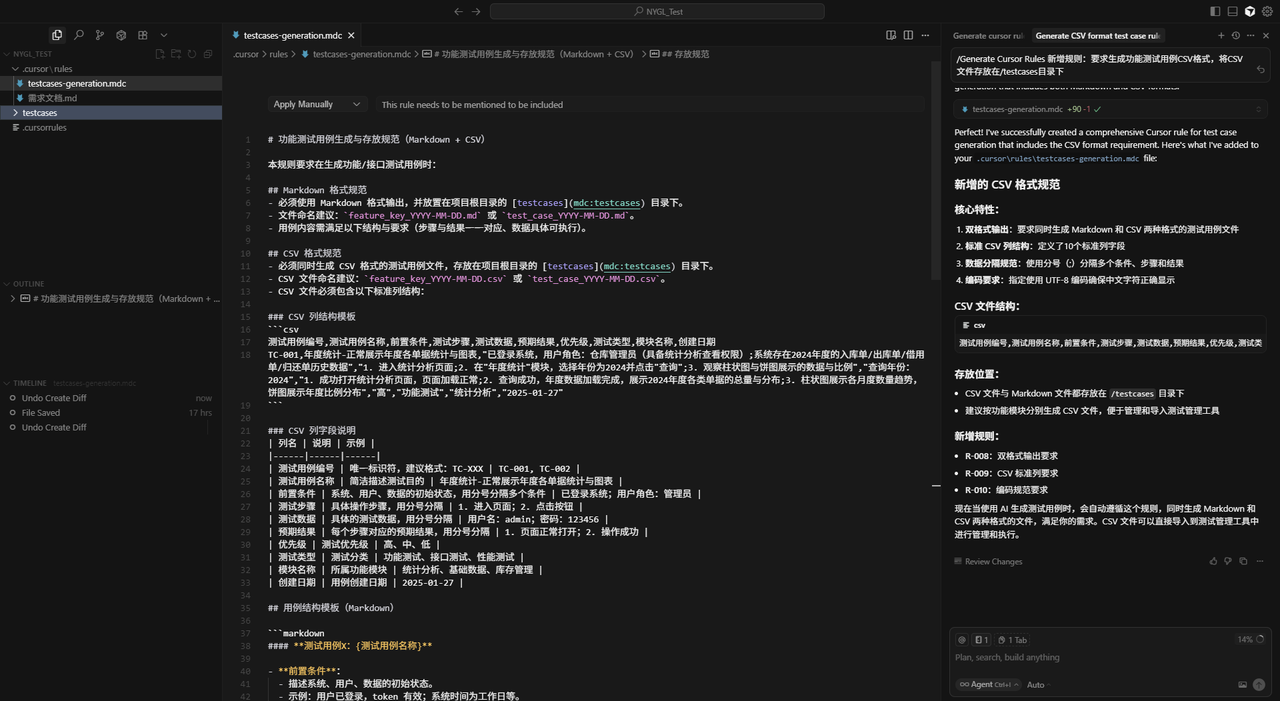Refresh the explorer file tree
This screenshot has height=701, width=1280.
click(x=192, y=54)
